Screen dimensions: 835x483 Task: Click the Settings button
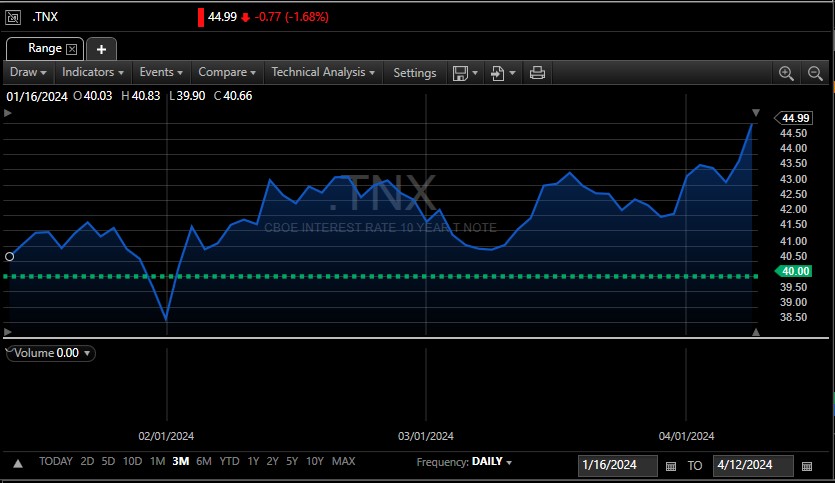pyautogui.click(x=414, y=72)
